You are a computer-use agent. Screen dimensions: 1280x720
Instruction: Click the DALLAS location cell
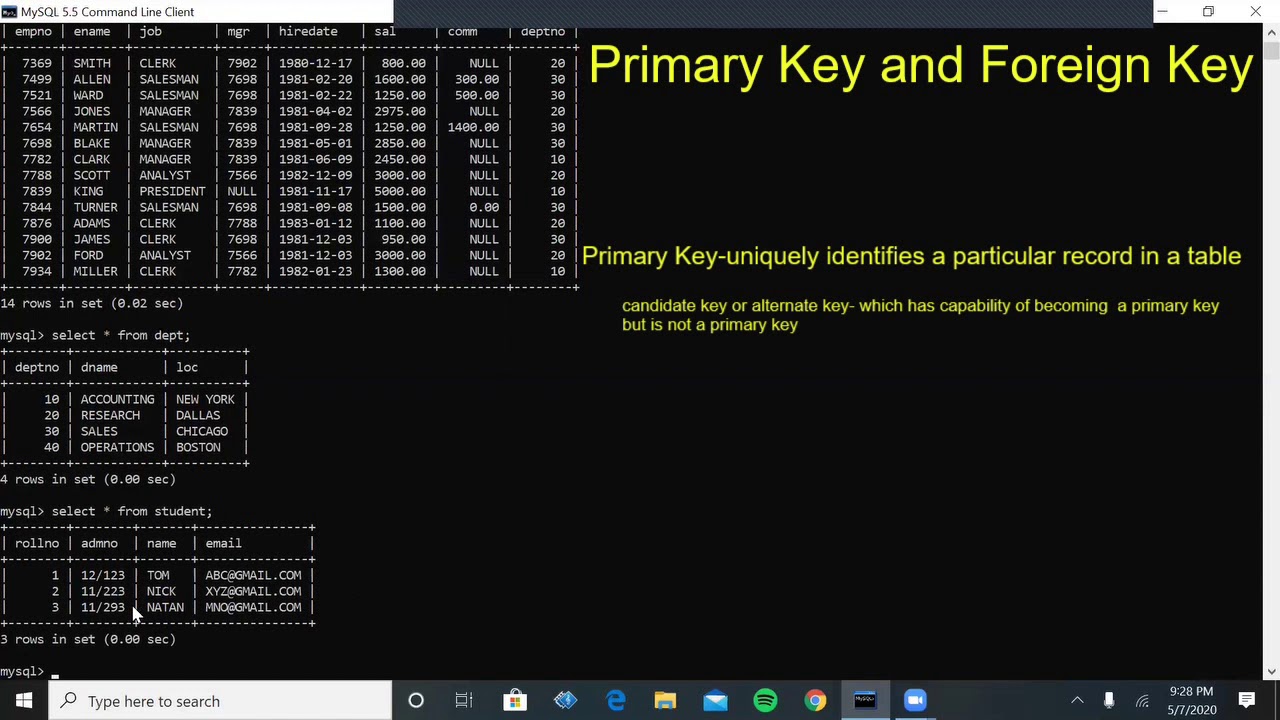tap(198, 415)
